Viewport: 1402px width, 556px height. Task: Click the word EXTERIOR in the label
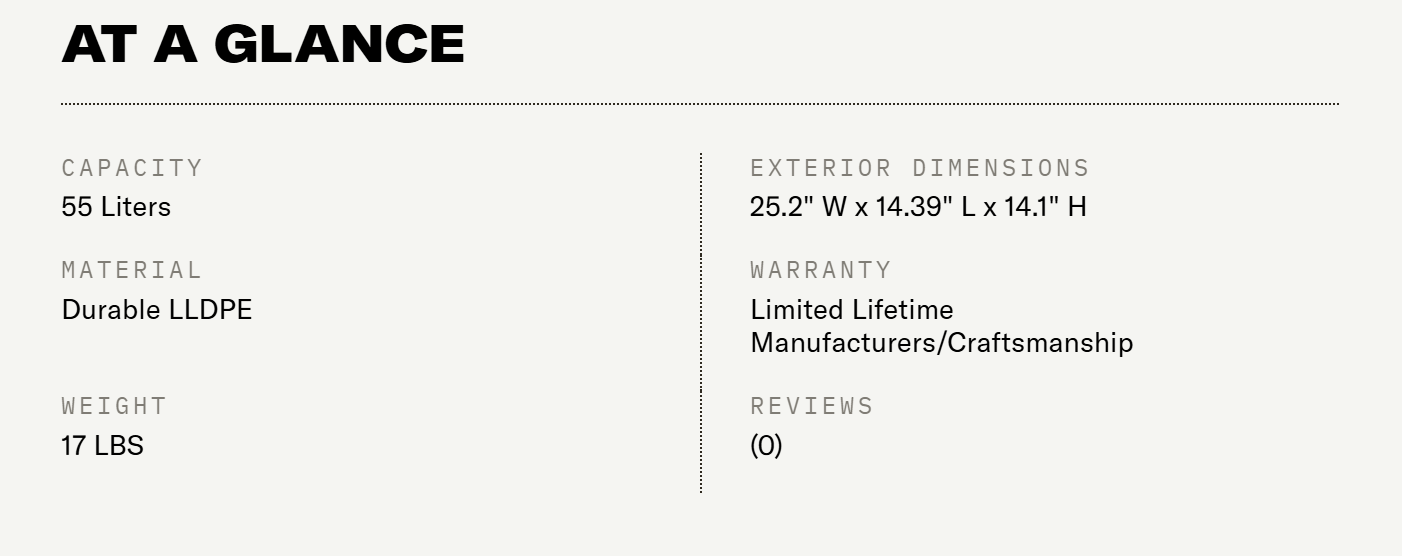pyautogui.click(x=821, y=168)
